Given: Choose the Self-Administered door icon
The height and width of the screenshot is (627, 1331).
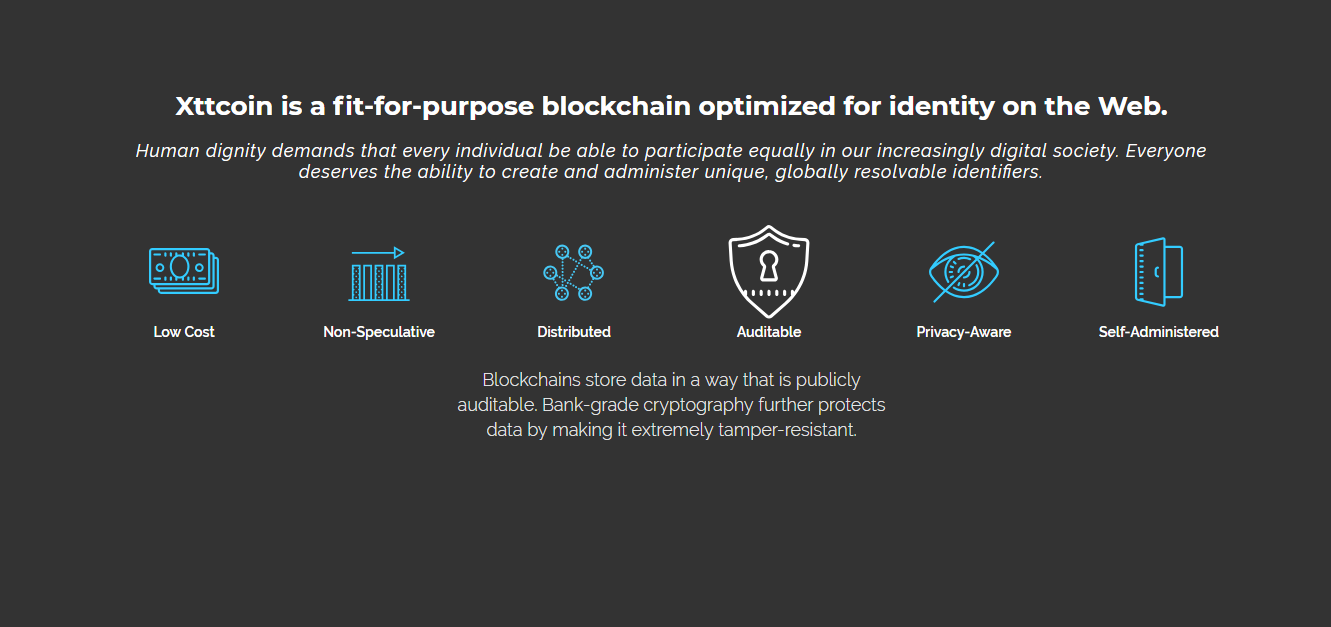Looking at the screenshot, I should [1159, 271].
